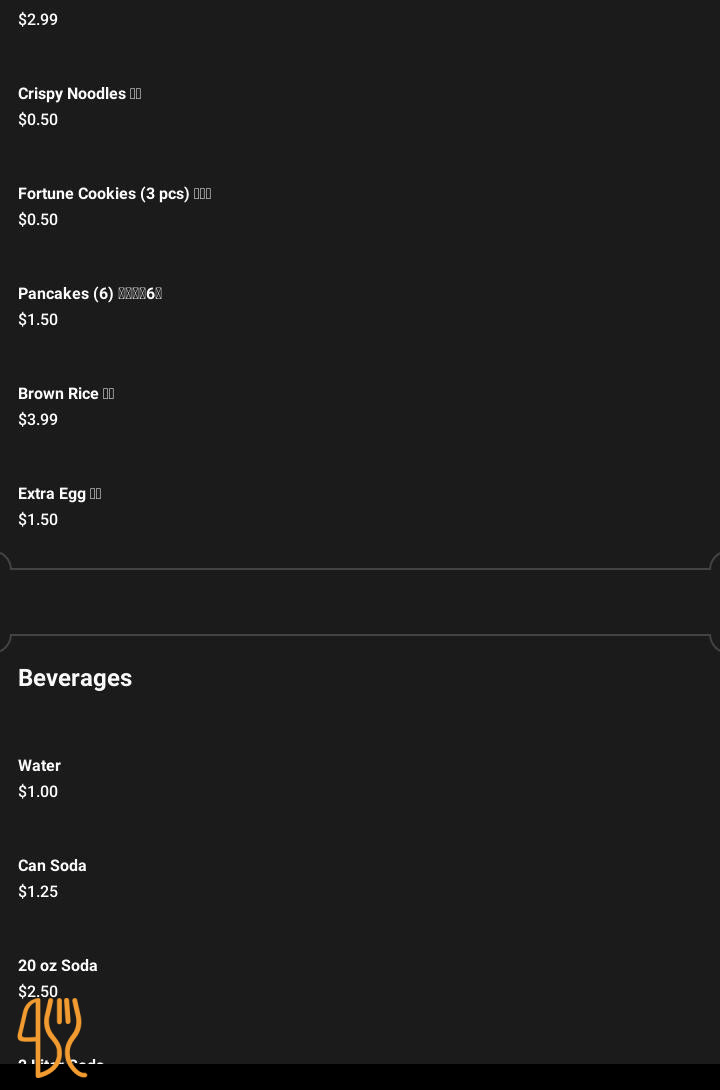Click the $0.50 price under Crispy Noodles

tap(38, 120)
